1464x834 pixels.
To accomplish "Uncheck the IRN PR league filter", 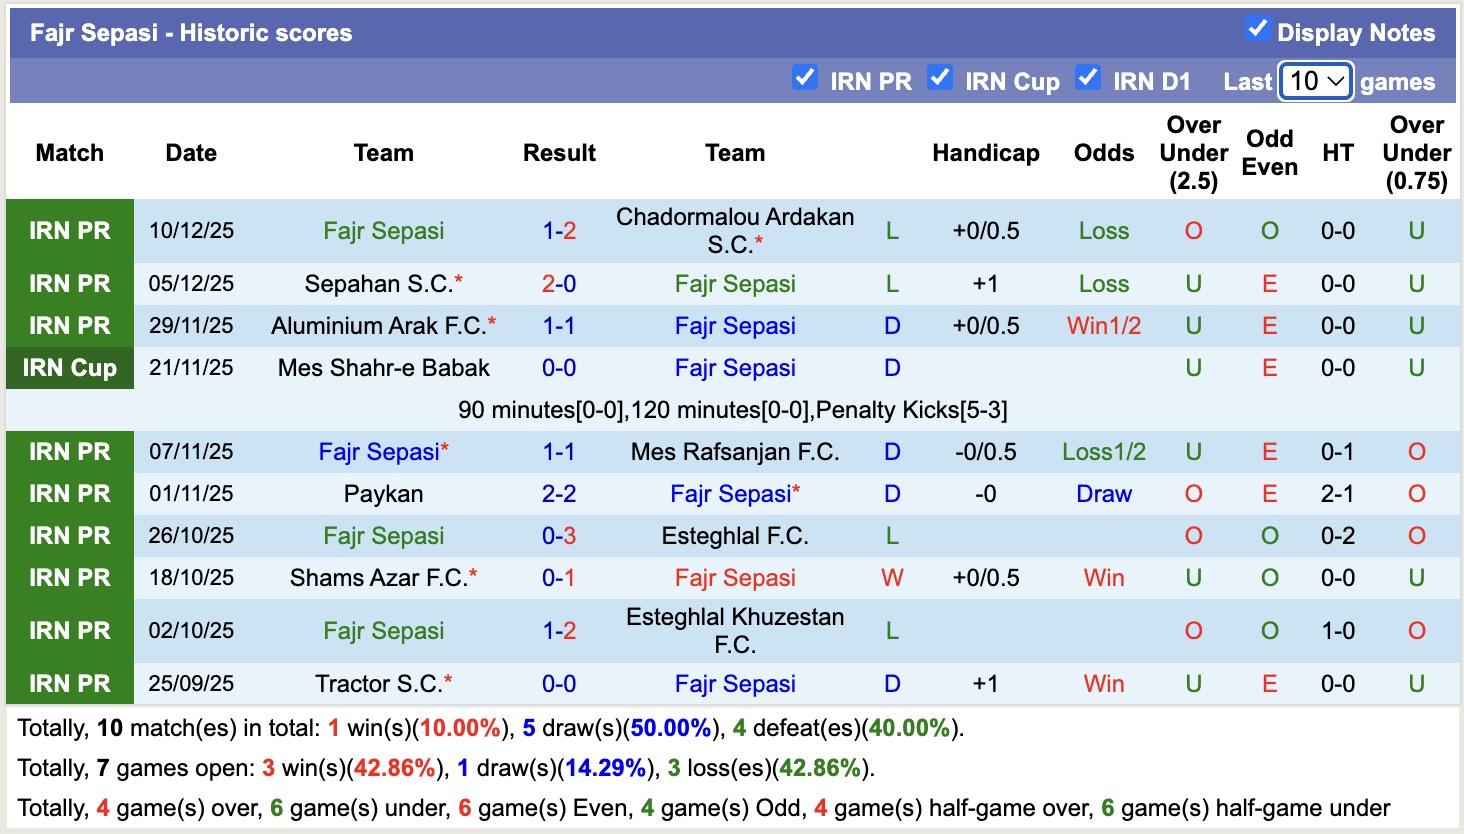I will point(804,78).
